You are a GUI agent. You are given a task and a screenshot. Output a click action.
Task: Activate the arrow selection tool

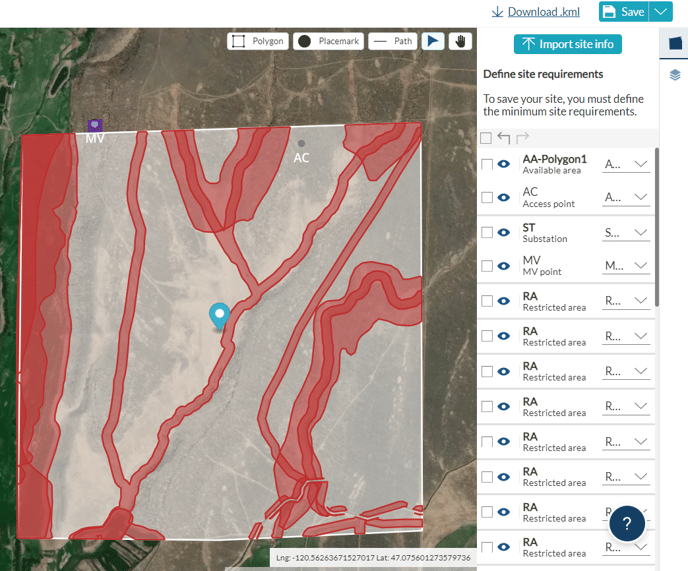[x=432, y=41]
